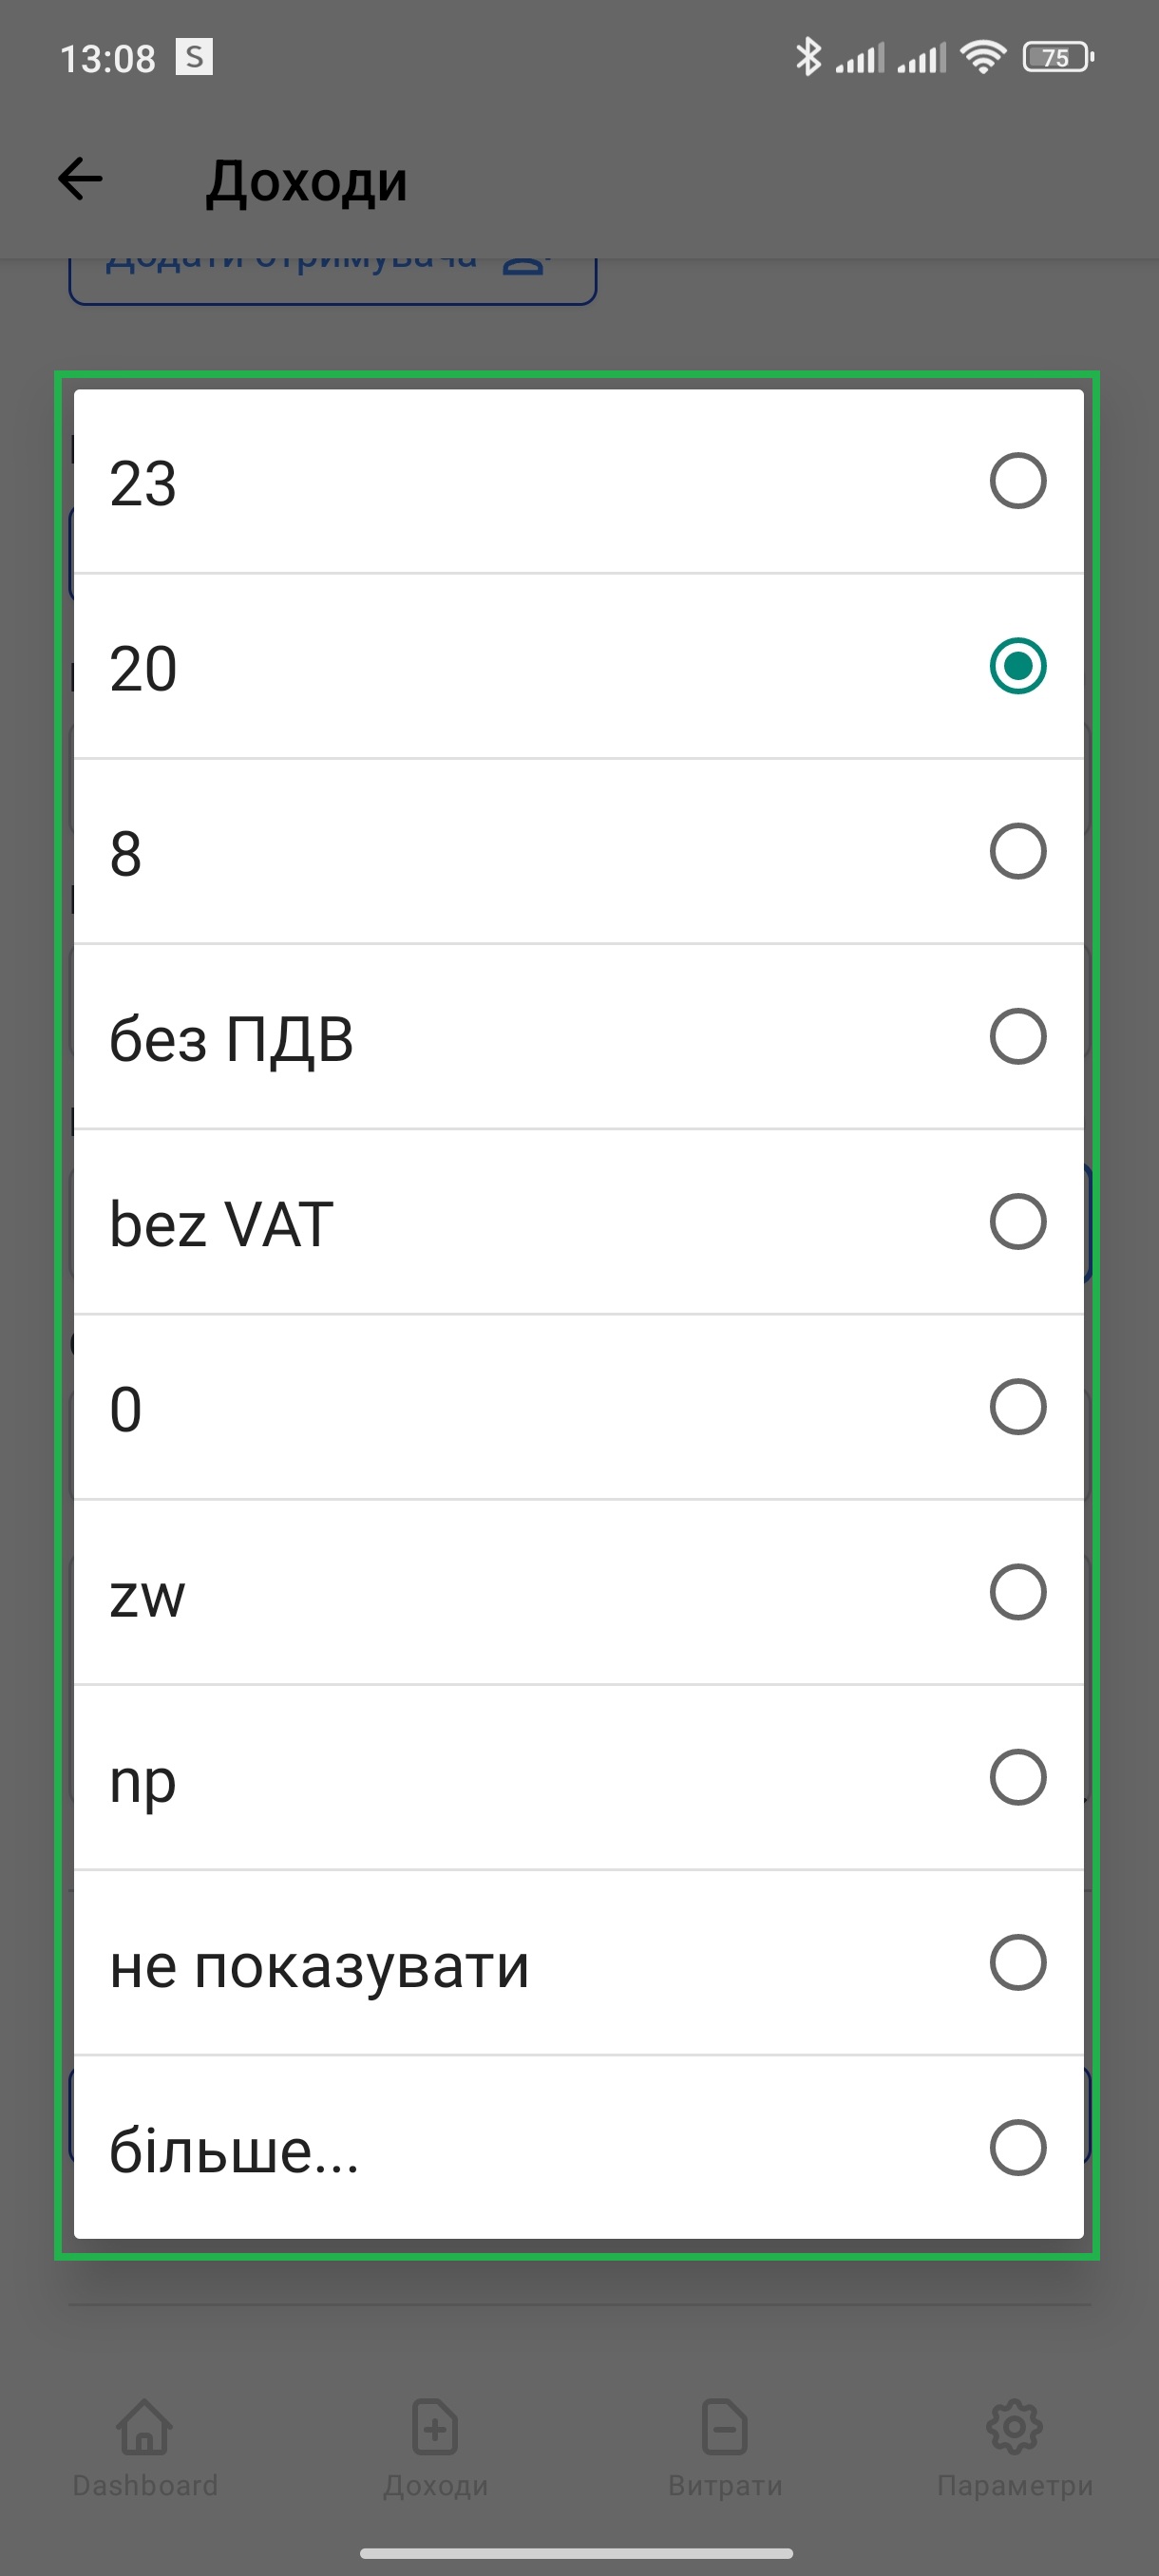Tap the Витрати document icon
This screenshot has width=1159, height=2576.
click(x=725, y=2427)
